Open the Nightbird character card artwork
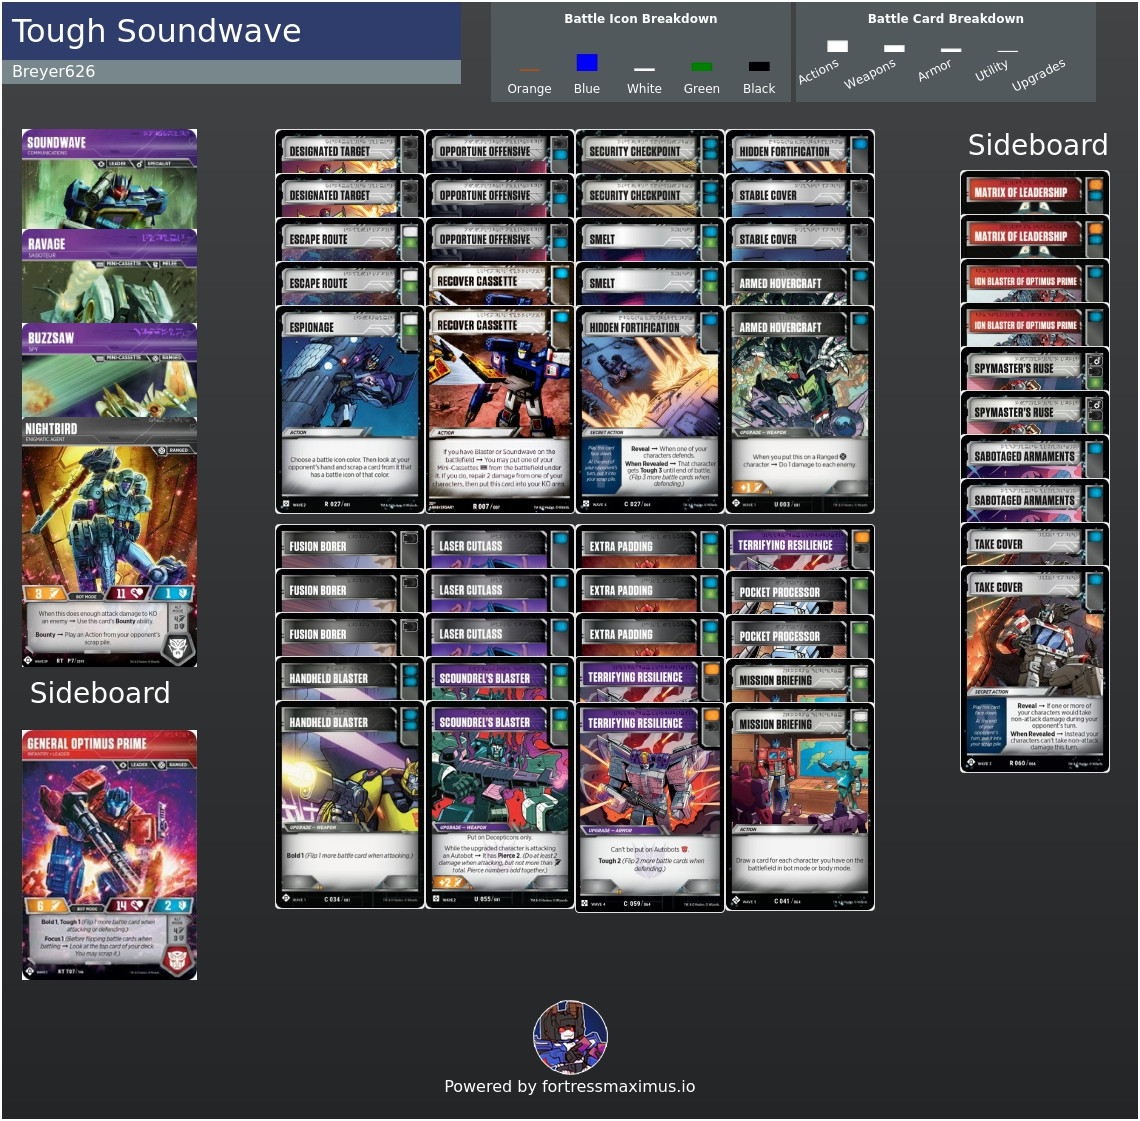The height and width of the screenshot is (1121, 1140). 109,516
